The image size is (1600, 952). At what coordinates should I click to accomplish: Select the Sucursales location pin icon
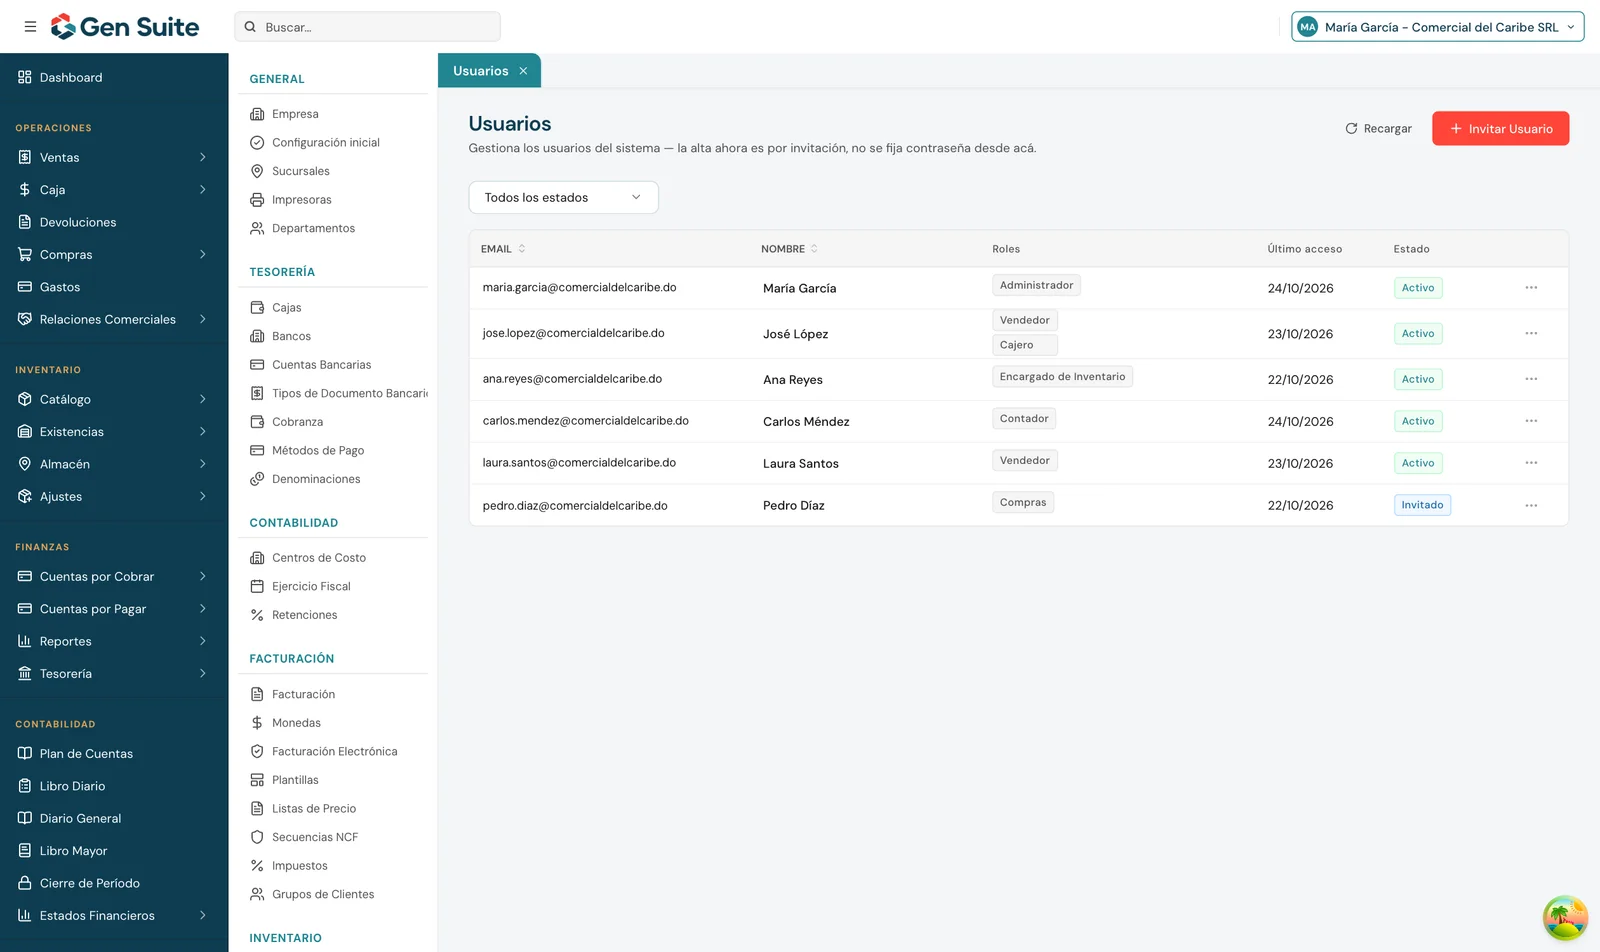[x=257, y=171]
